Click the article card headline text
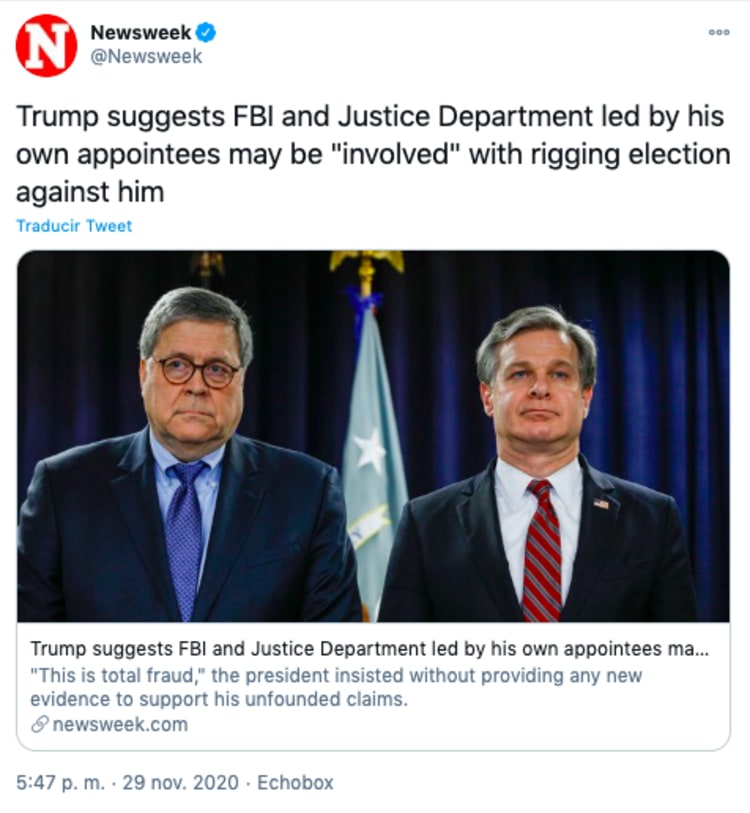 pos(368,648)
